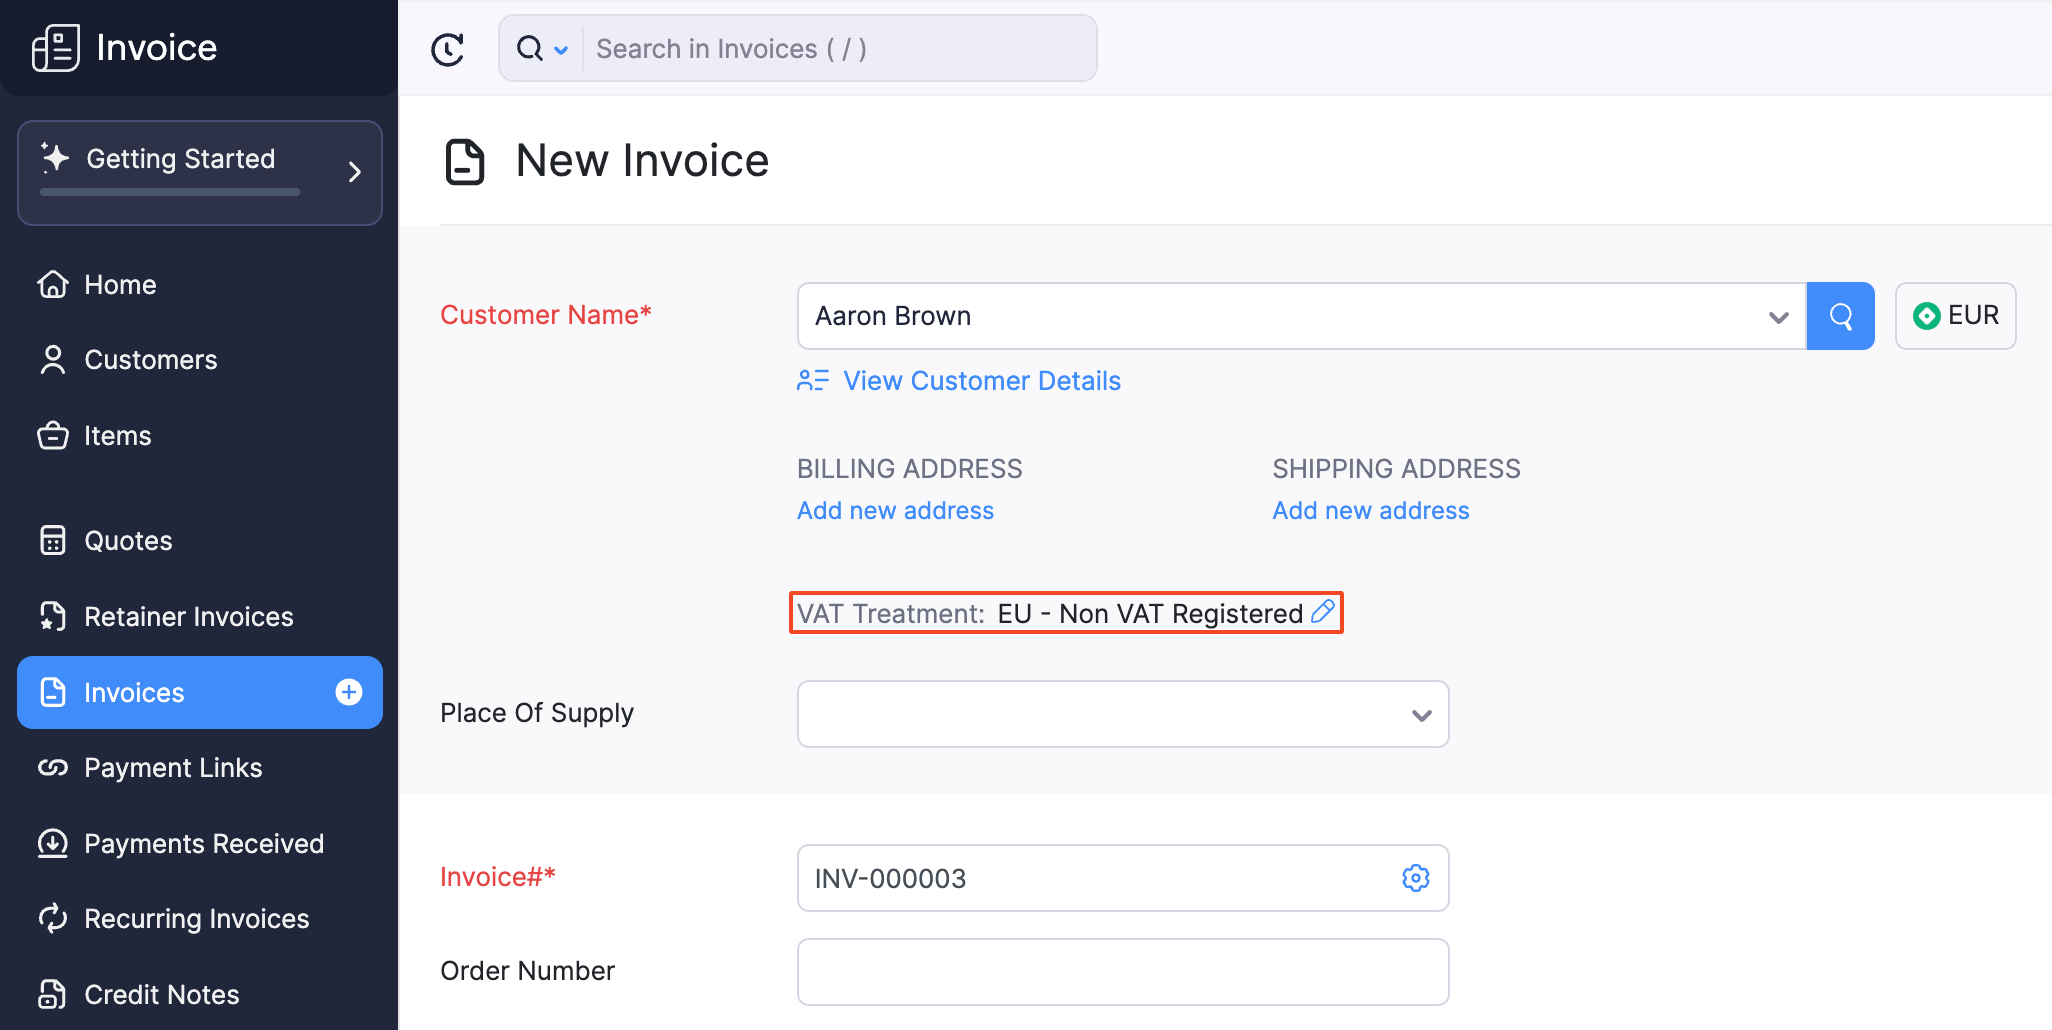Open the Place Of Supply dropdown
Screen dimensions: 2052x1030
[1419, 714]
